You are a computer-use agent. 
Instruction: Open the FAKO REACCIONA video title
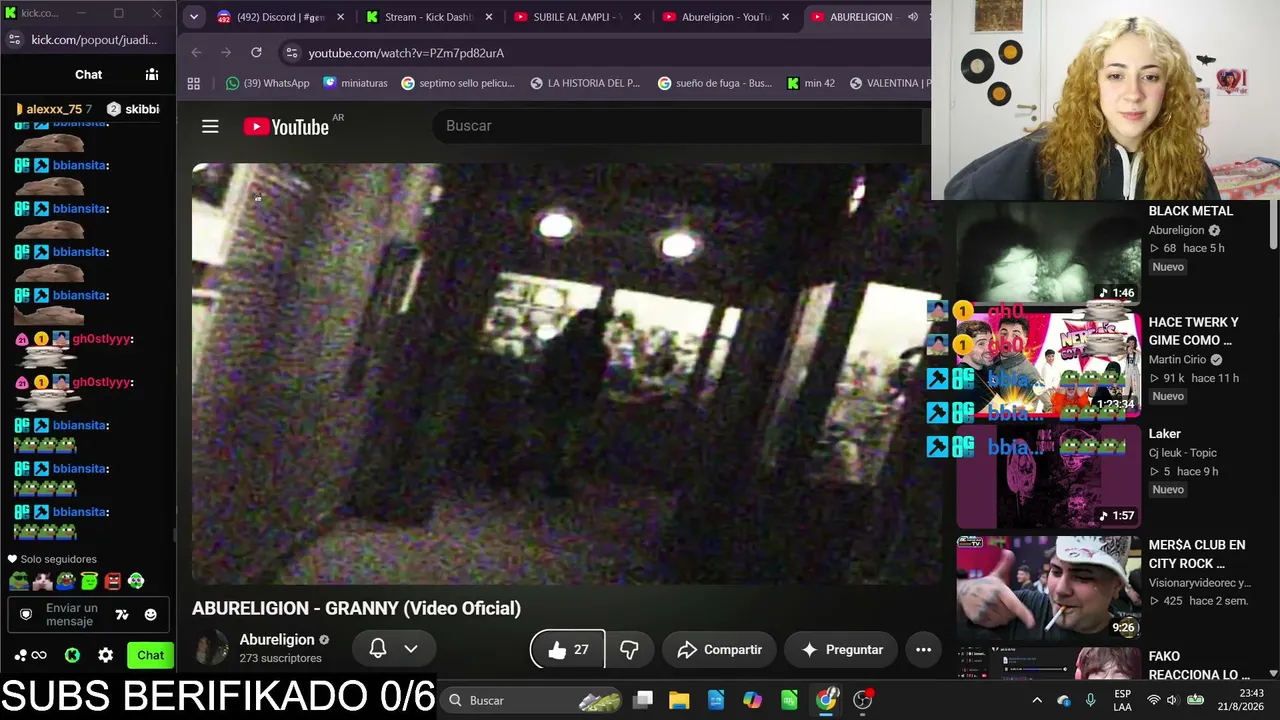point(1199,665)
